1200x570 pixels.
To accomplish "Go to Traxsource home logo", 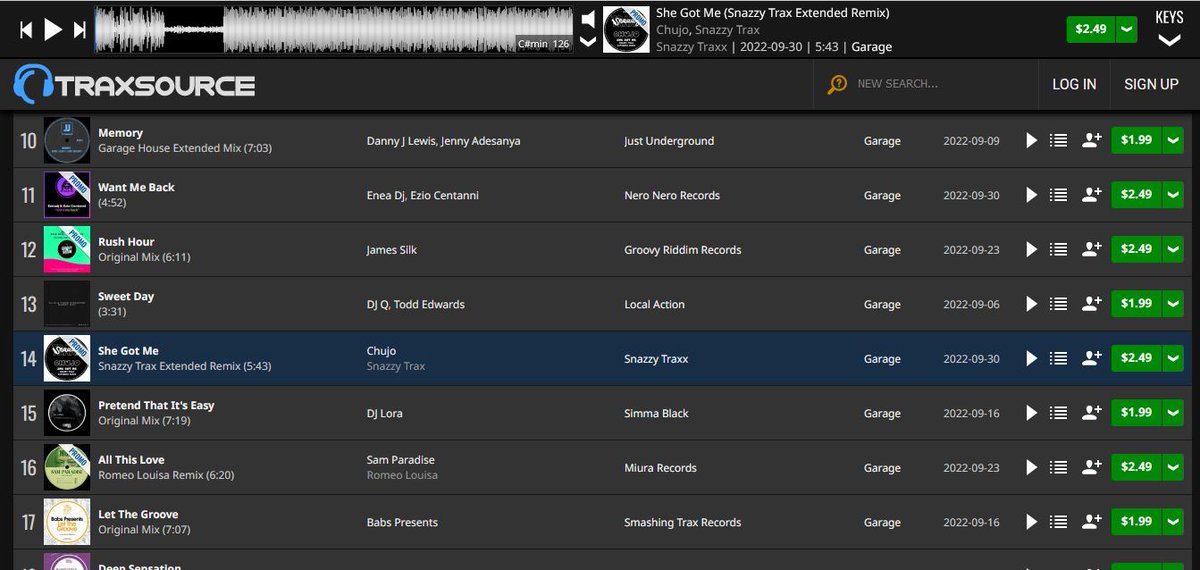I will (134, 84).
